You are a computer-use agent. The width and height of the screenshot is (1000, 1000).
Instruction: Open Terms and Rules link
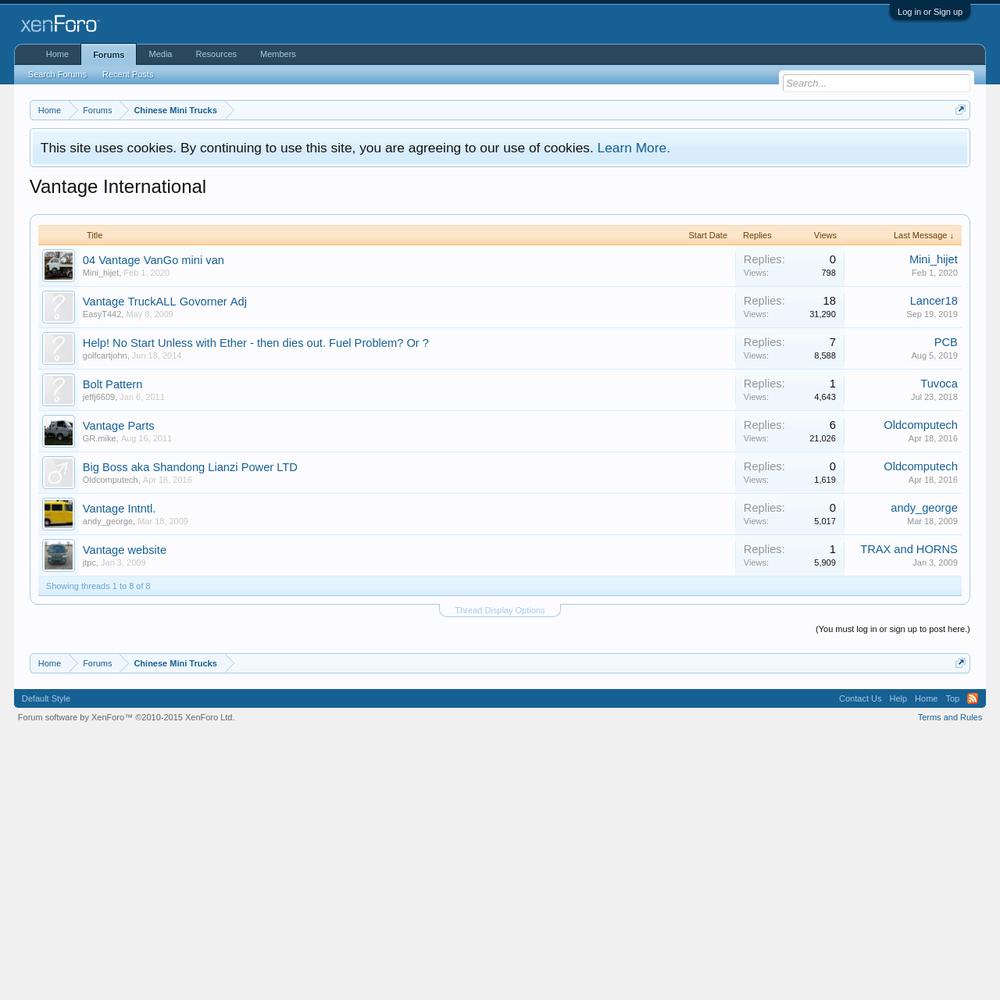pyautogui.click(x=950, y=717)
